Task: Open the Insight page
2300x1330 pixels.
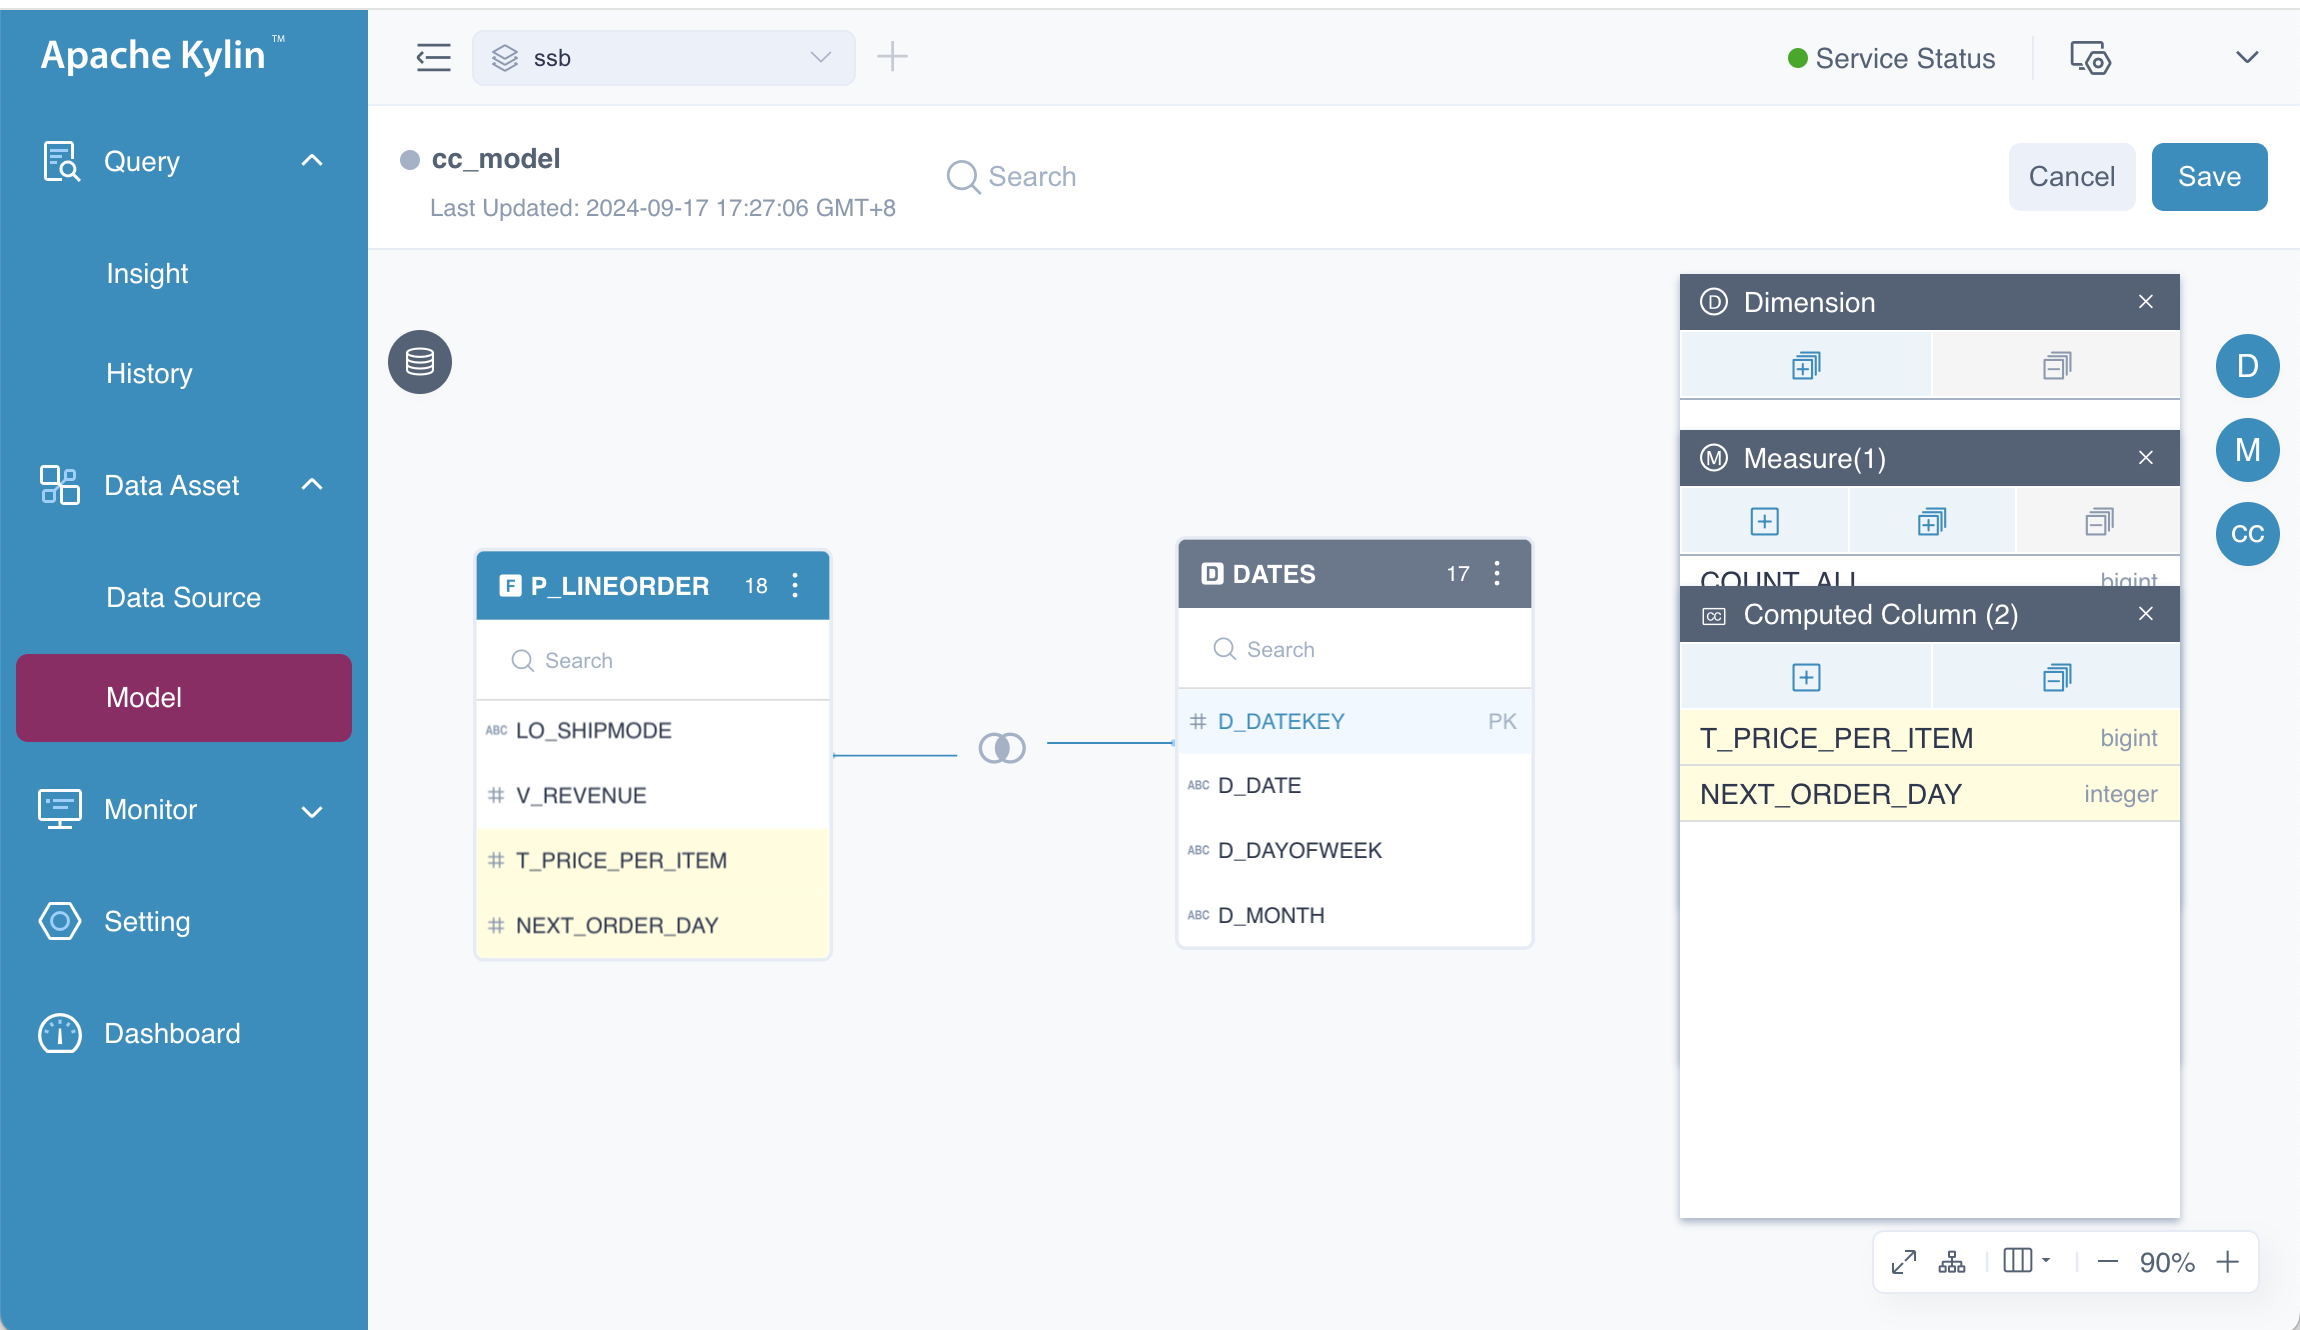Action: click(x=148, y=274)
